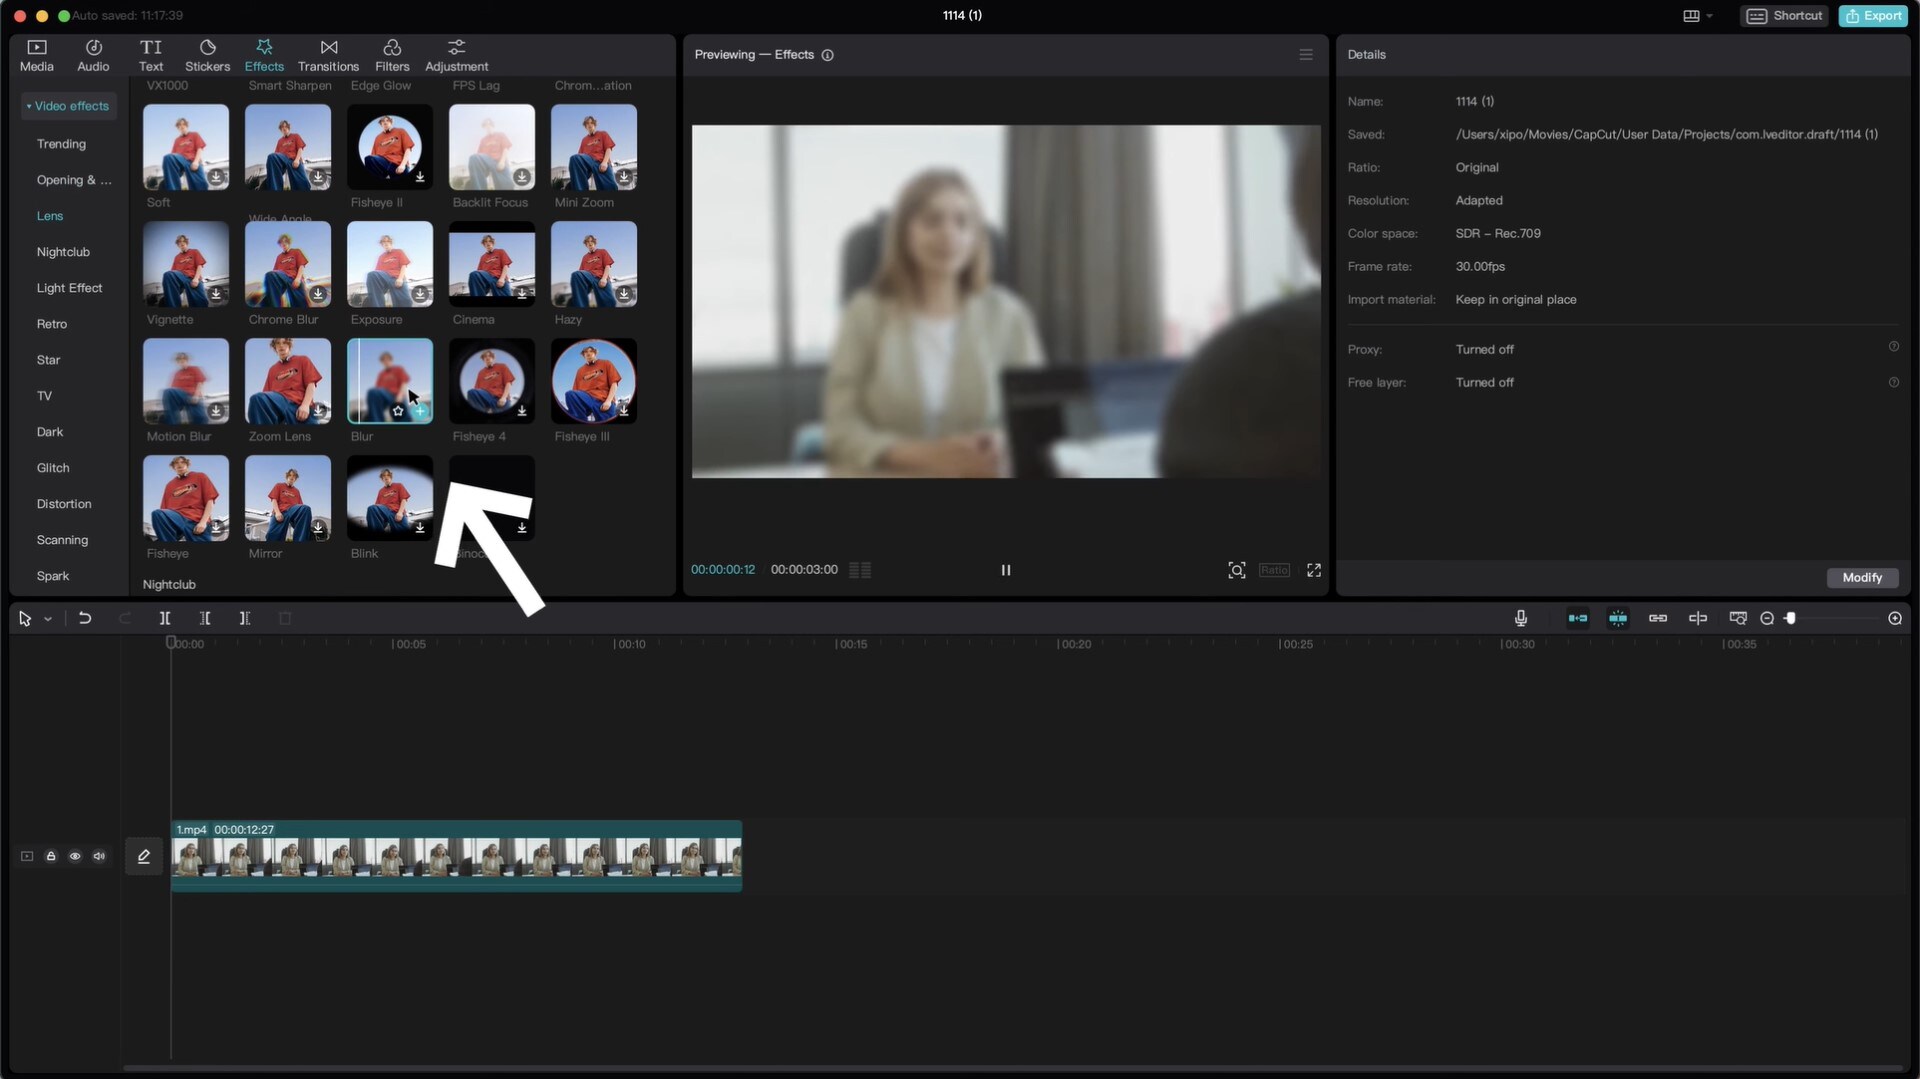
Task: Toggle auto snapping on timeline
Action: (1618, 619)
